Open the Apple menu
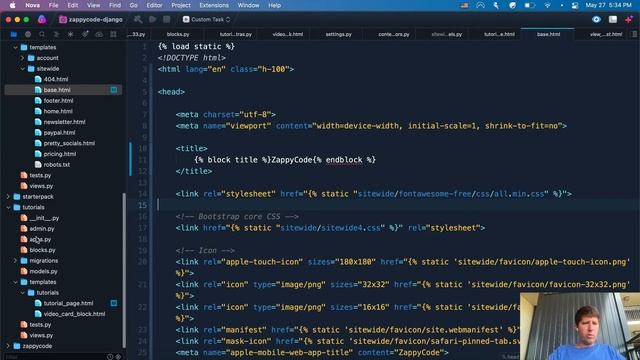640x360 pixels. pyautogui.click(x=12, y=5)
